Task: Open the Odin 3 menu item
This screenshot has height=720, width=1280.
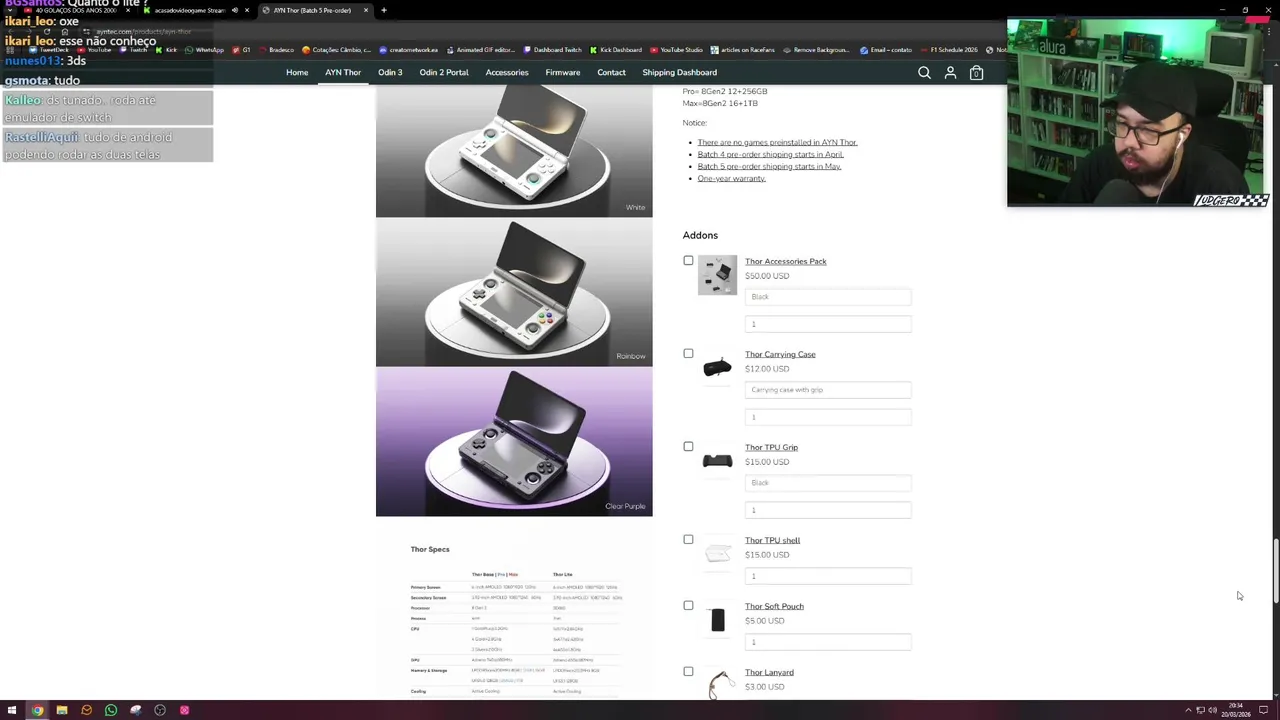Action: click(x=390, y=72)
